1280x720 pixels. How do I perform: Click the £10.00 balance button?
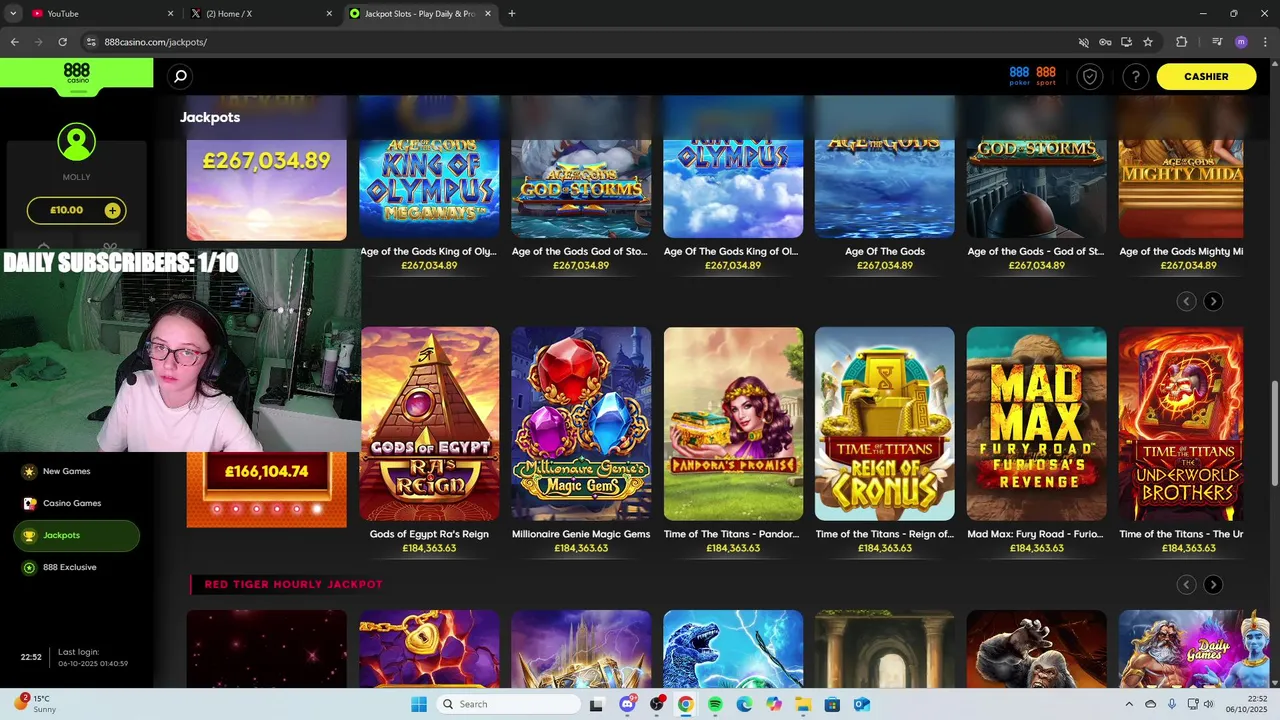click(x=76, y=210)
